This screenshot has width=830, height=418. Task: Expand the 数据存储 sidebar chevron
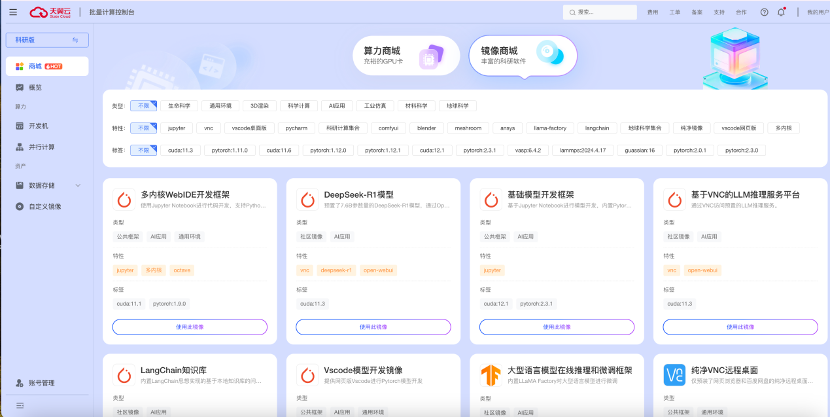pos(78,186)
